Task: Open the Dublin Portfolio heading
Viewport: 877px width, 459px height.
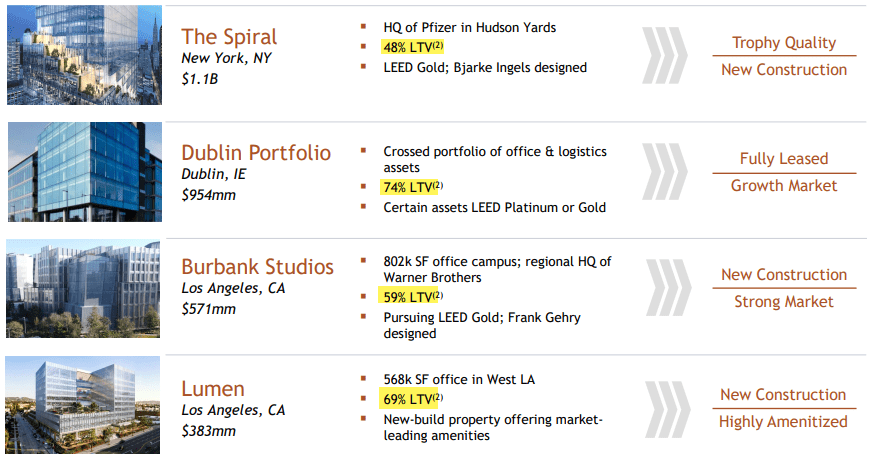Action: 256,153
